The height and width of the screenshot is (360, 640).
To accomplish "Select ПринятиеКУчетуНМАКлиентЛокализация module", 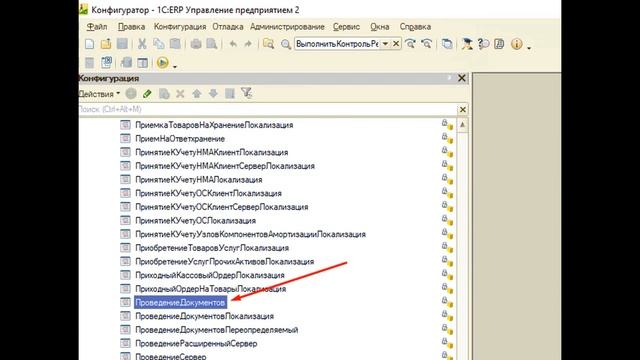I will point(212,152).
